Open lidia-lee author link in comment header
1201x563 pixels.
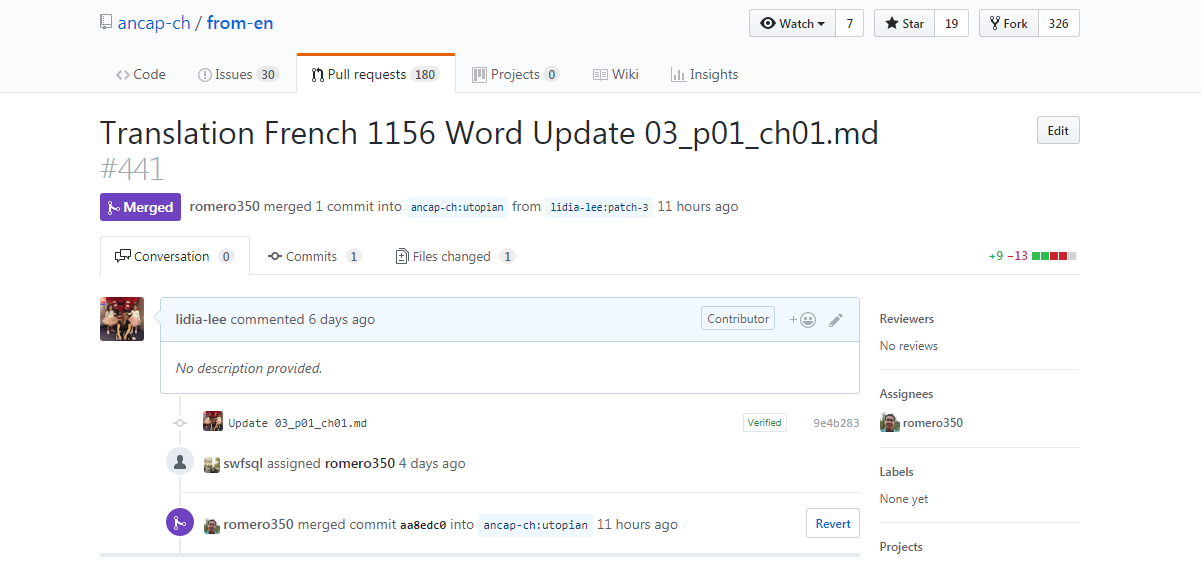[201, 319]
